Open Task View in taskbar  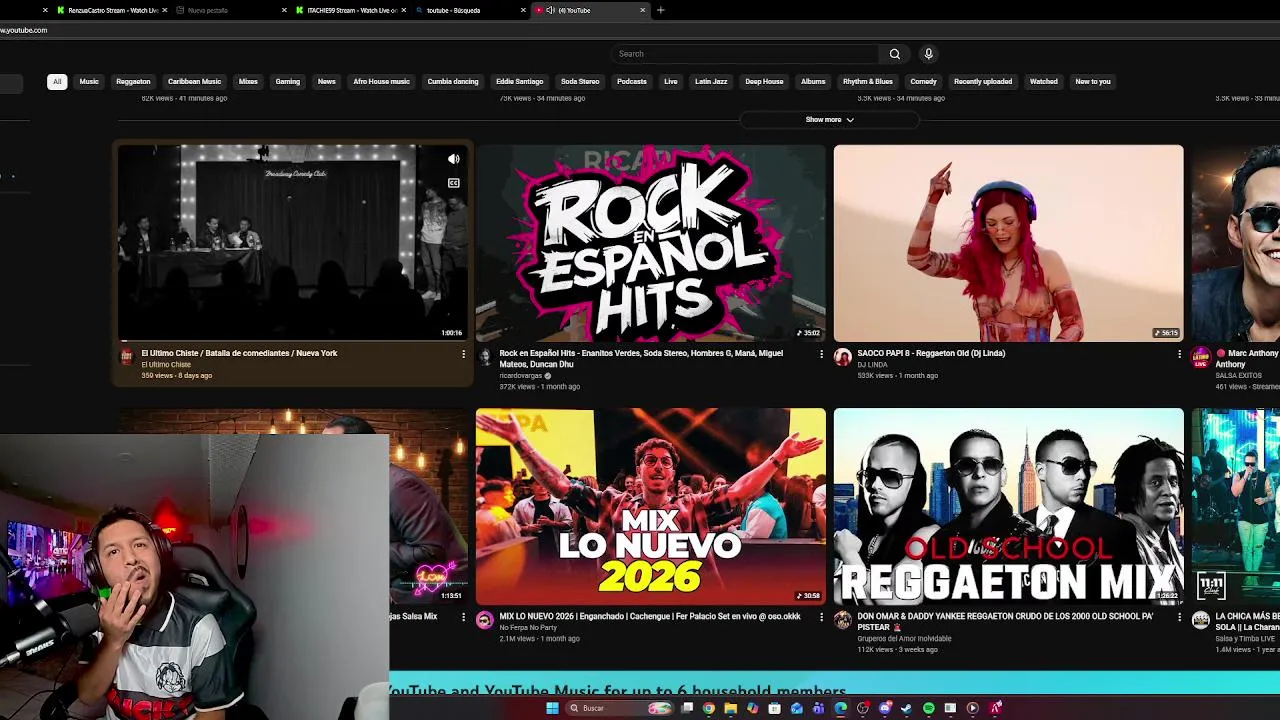click(x=687, y=708)
